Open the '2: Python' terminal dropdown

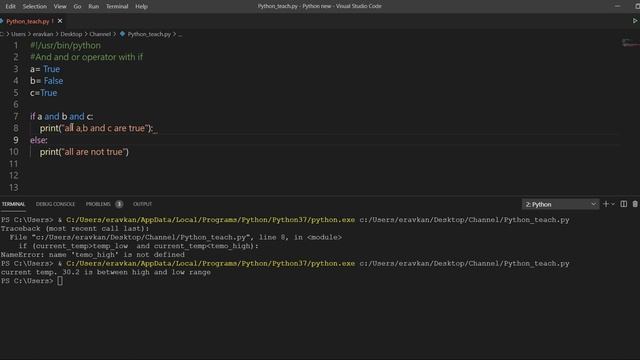tap(560, 204)
